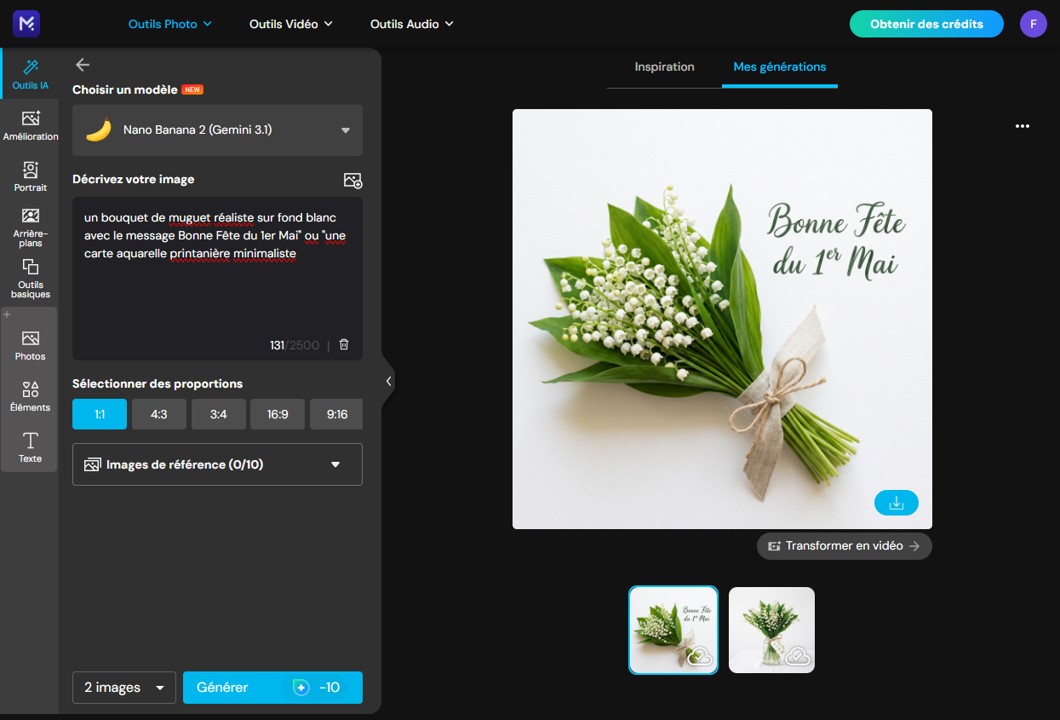Click the cloud icon on the second thumbnail
Image resolution: width=1060 pixels, height=720 pixels.
pos(798,655)
